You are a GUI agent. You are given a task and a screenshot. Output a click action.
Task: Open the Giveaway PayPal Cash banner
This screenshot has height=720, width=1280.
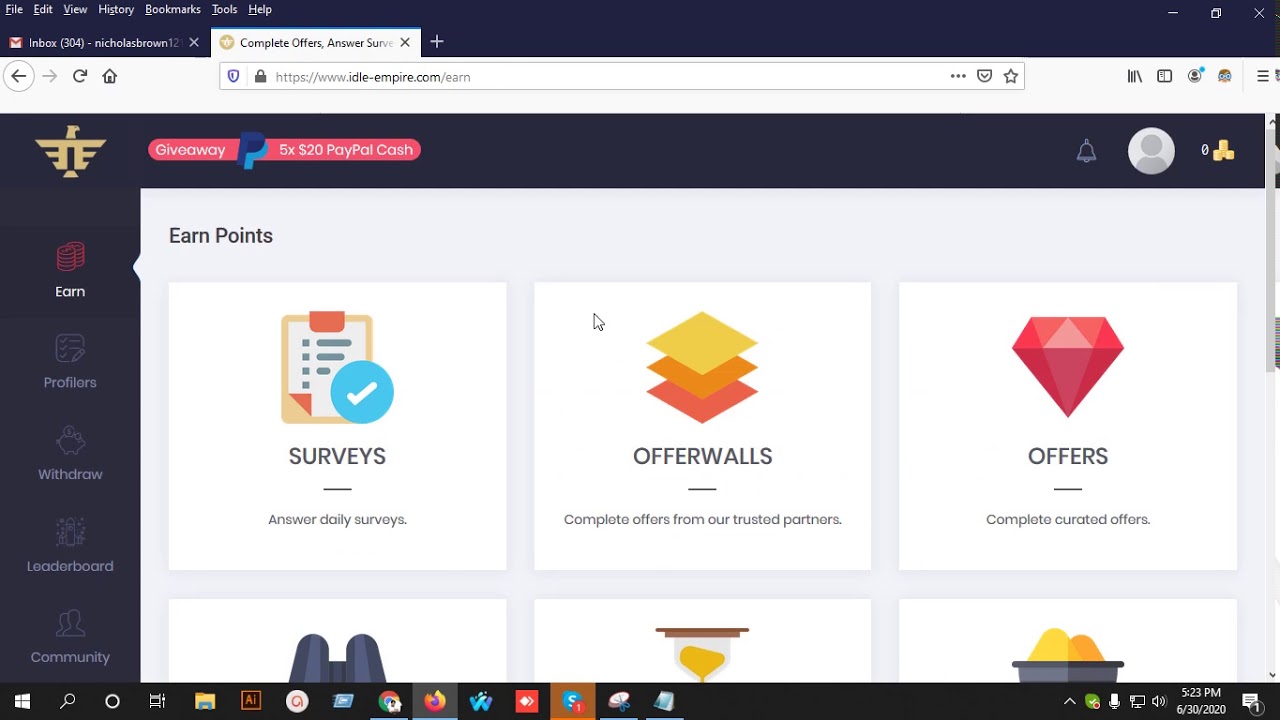[285, 150]
